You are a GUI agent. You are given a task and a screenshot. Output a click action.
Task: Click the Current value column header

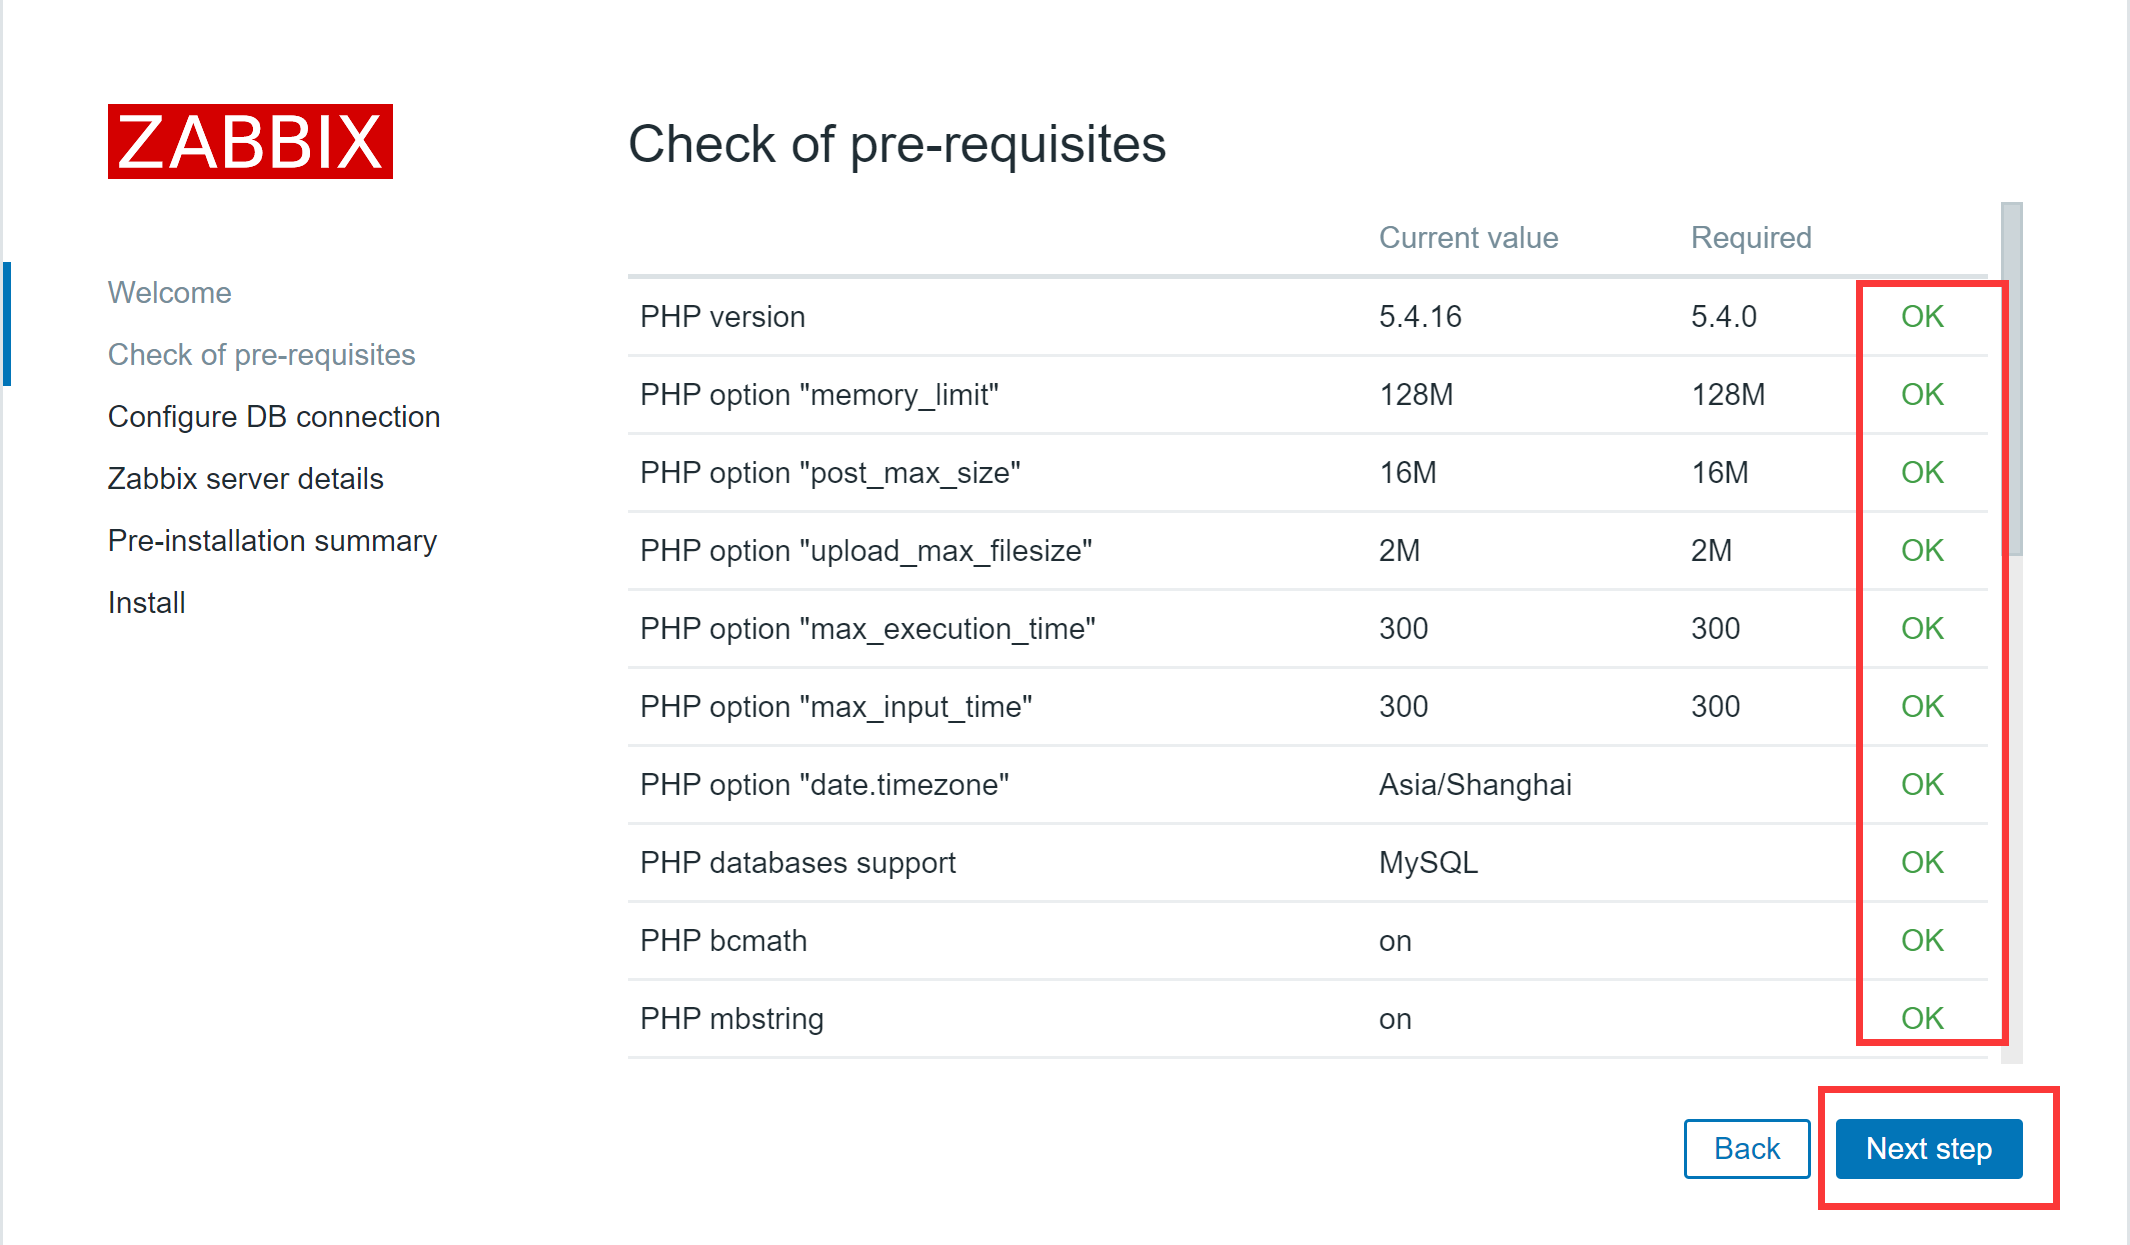click(1467, 237)
